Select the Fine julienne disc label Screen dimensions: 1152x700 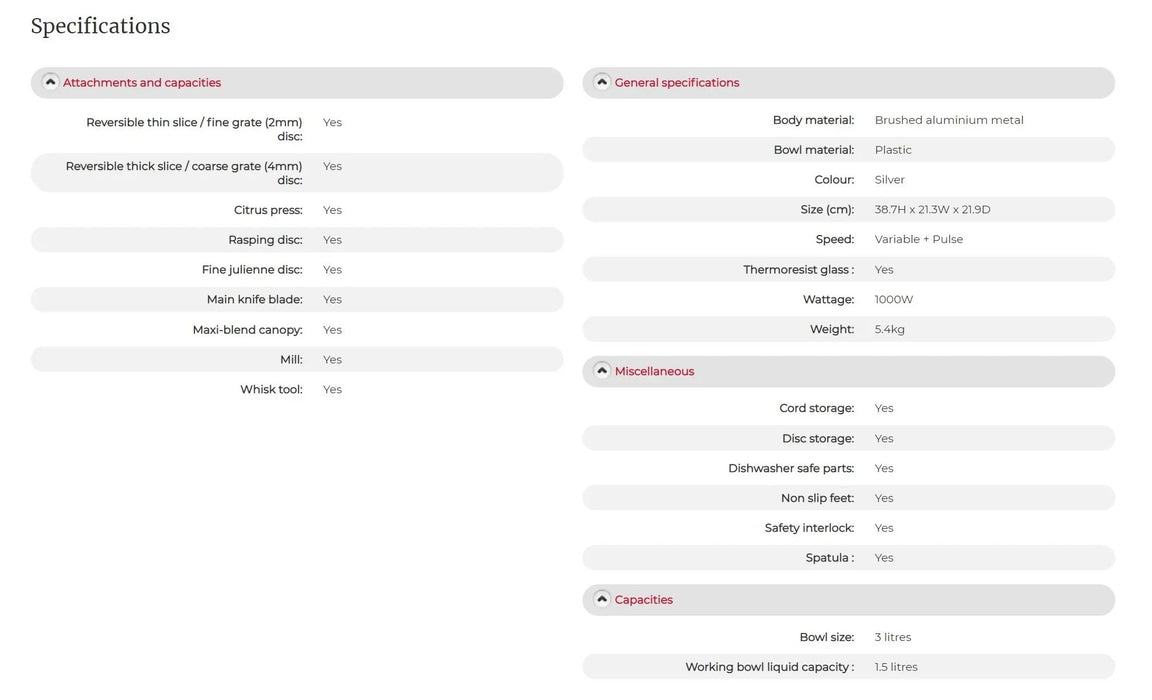[252, 270]
